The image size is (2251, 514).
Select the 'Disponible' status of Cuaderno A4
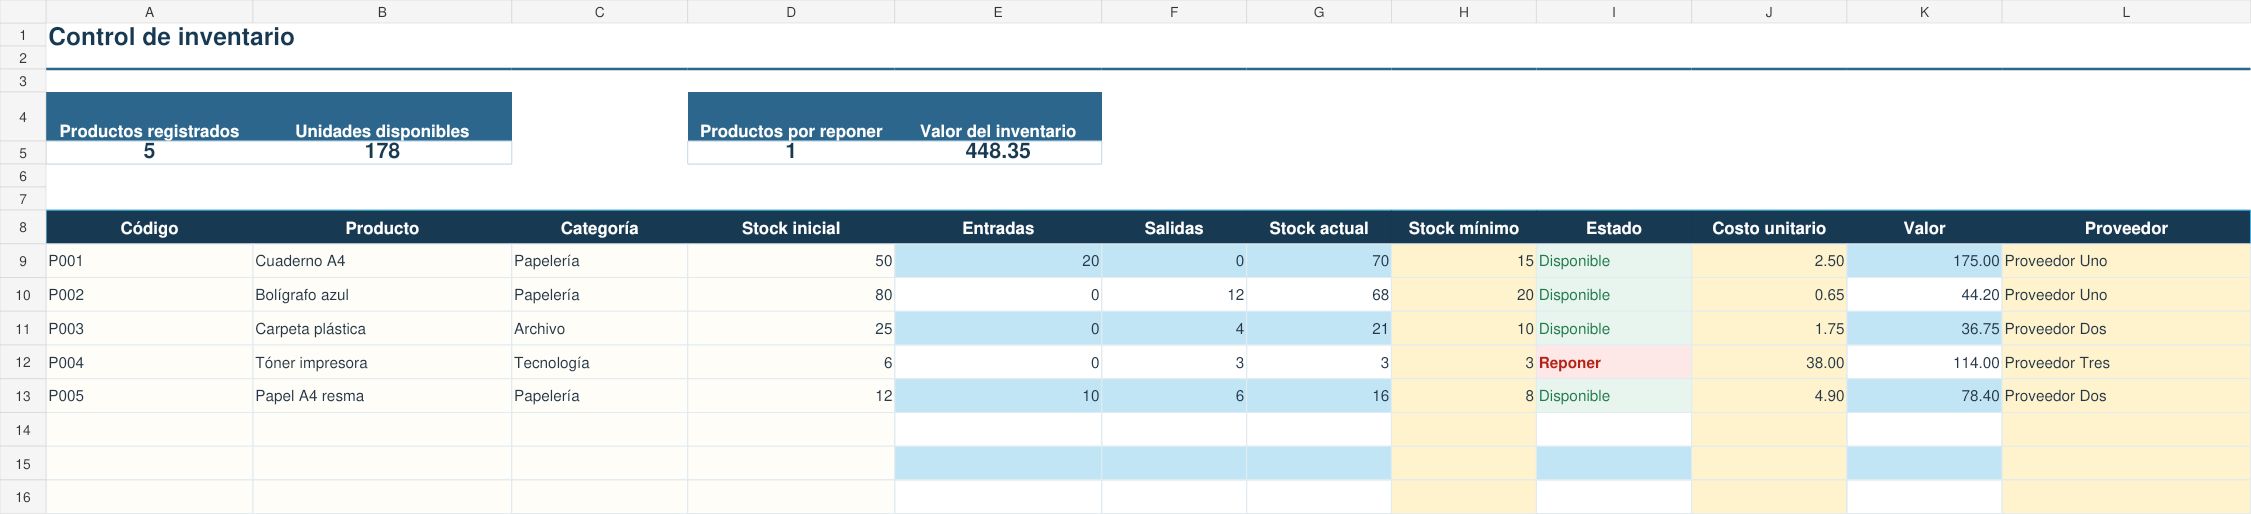[x=1614, y=261]
